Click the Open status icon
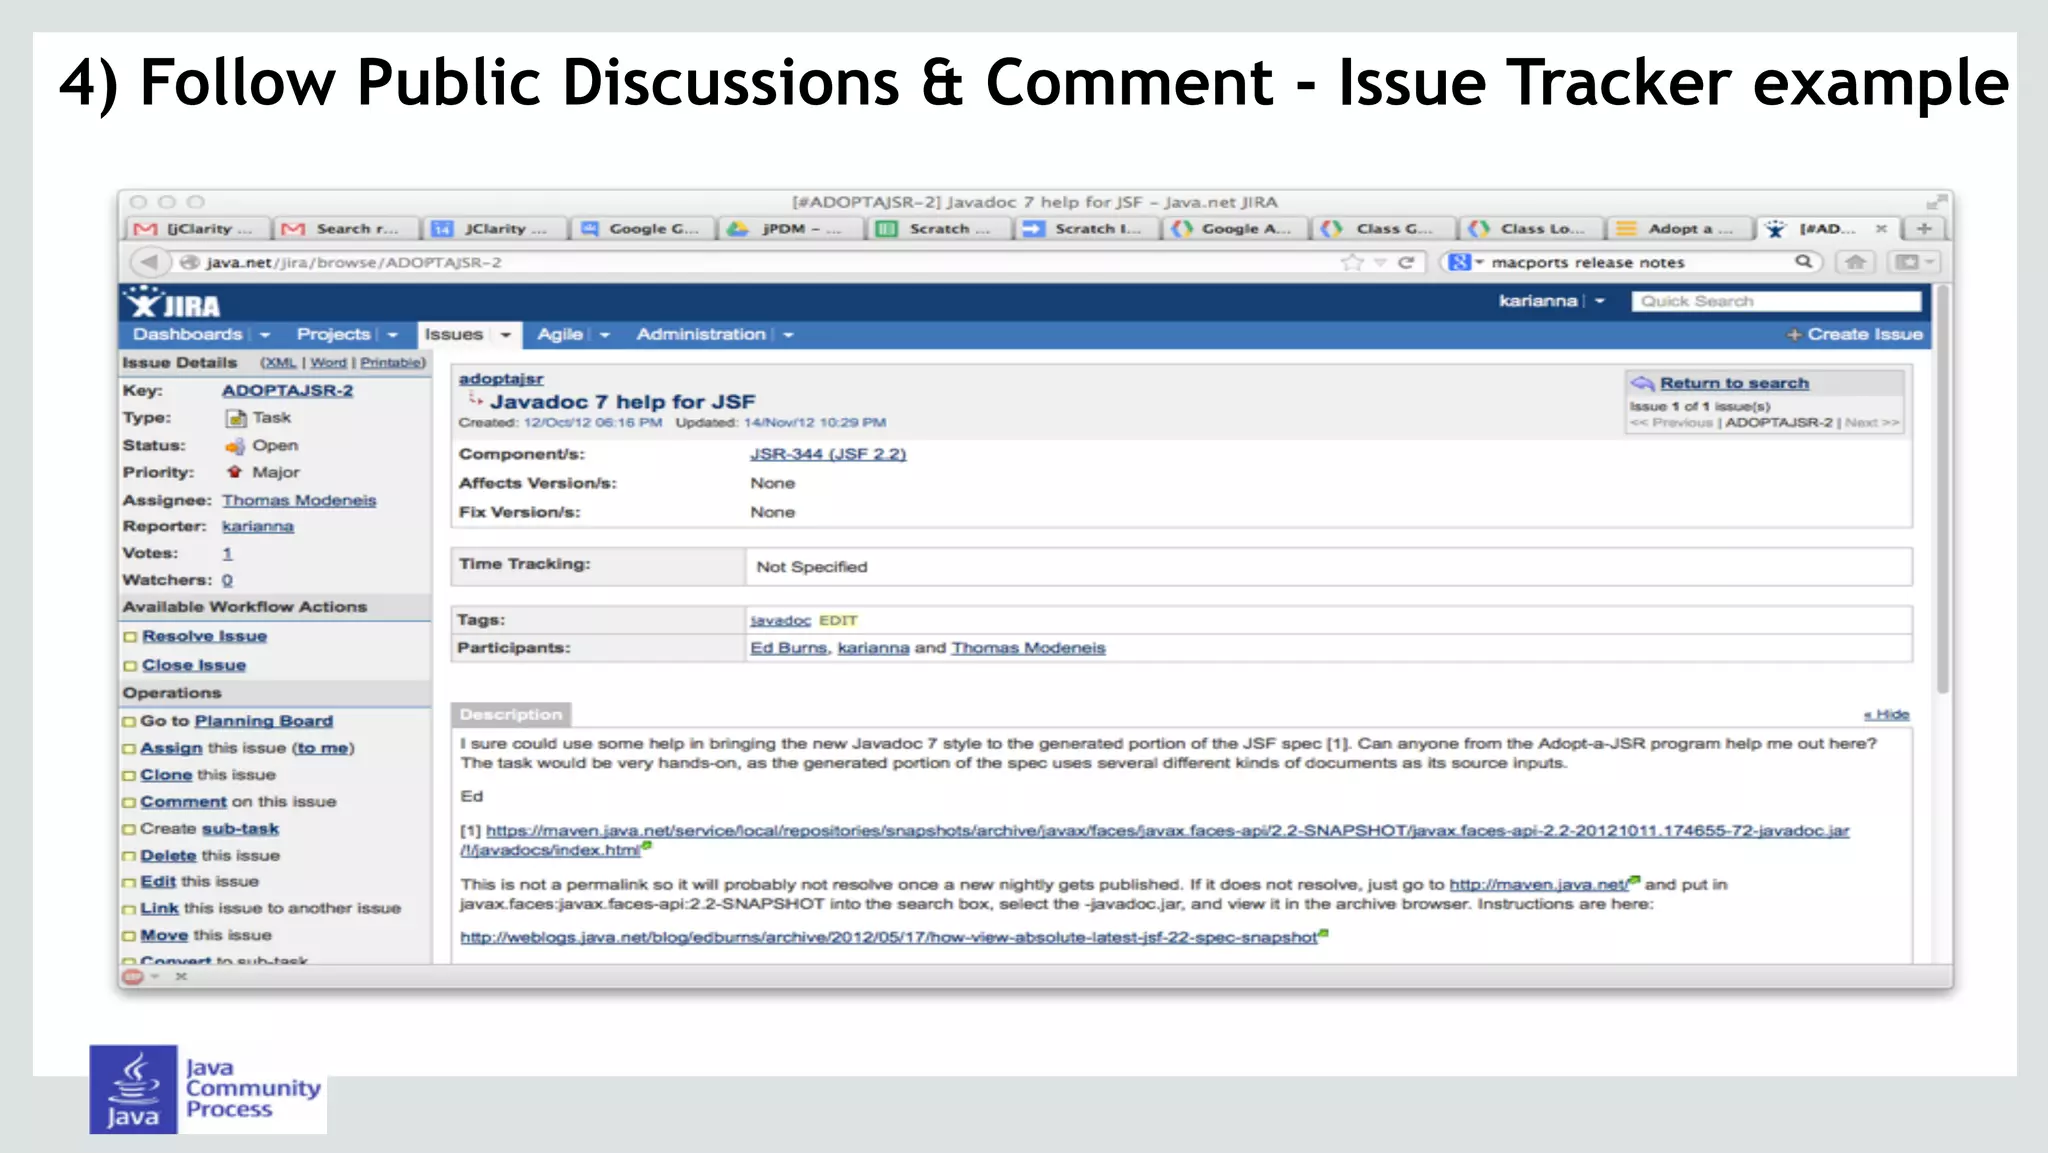Image resolution: width=2048 pixels, height=1153 pixels. click(235, 446)
